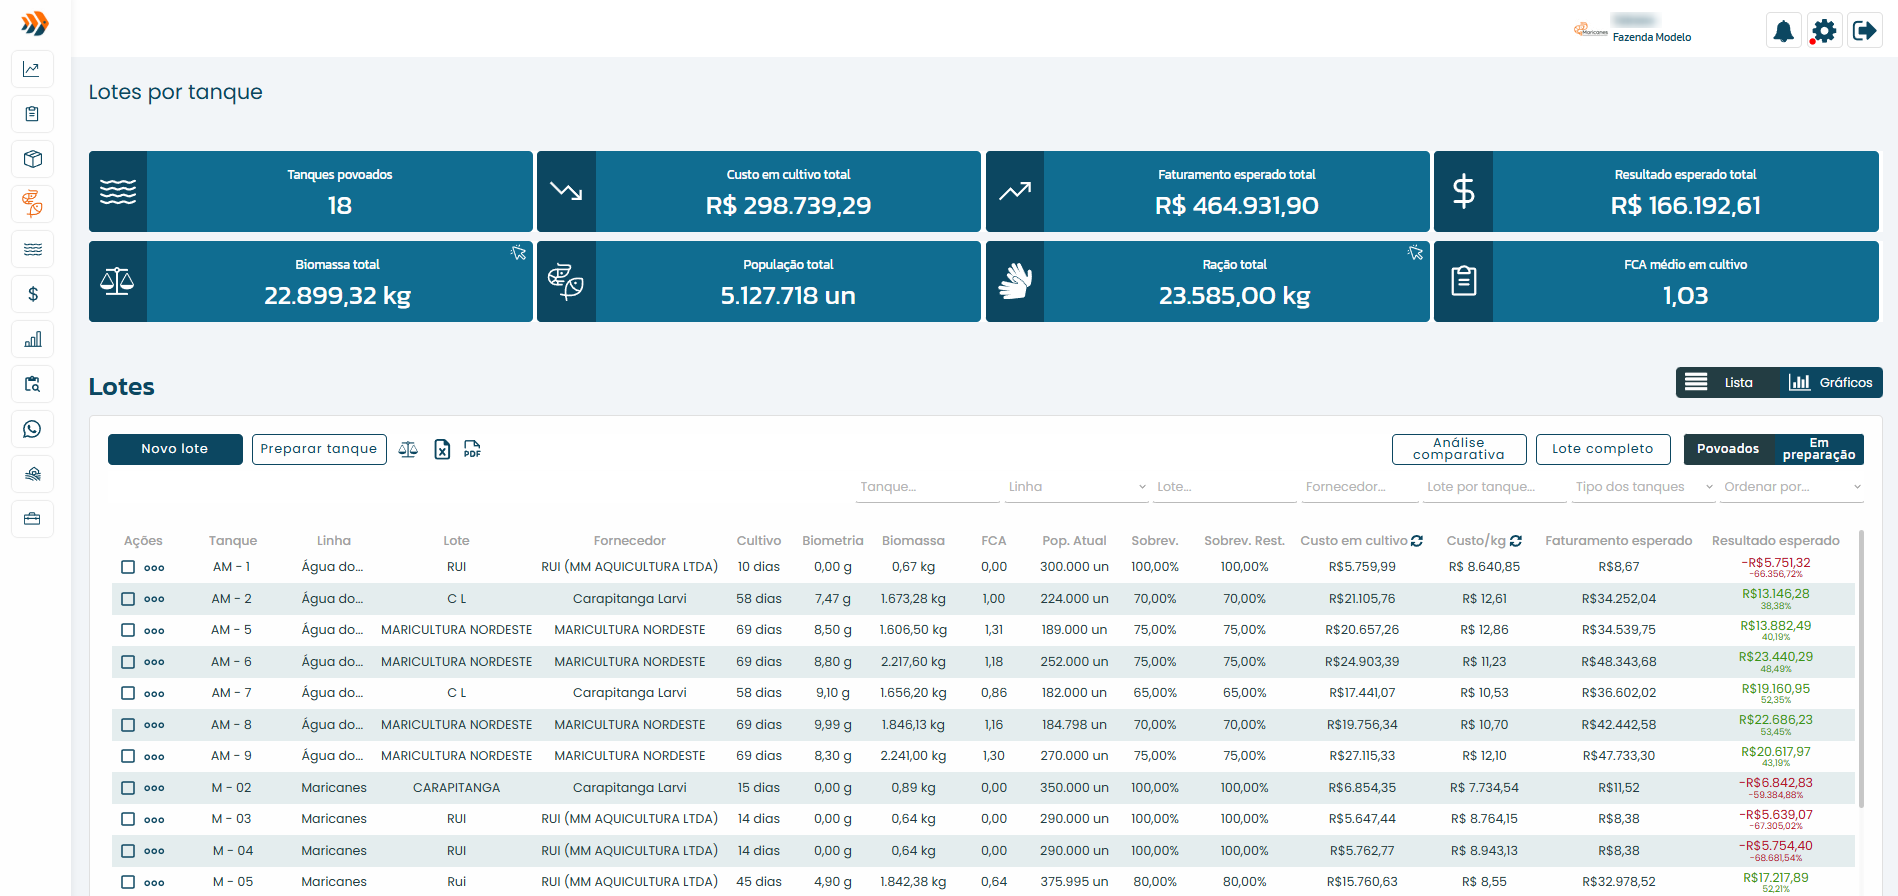Viewport: 1898px width, 896px height.
Task: Switch to Gráficos view
Action: (x=1830, y=383)
